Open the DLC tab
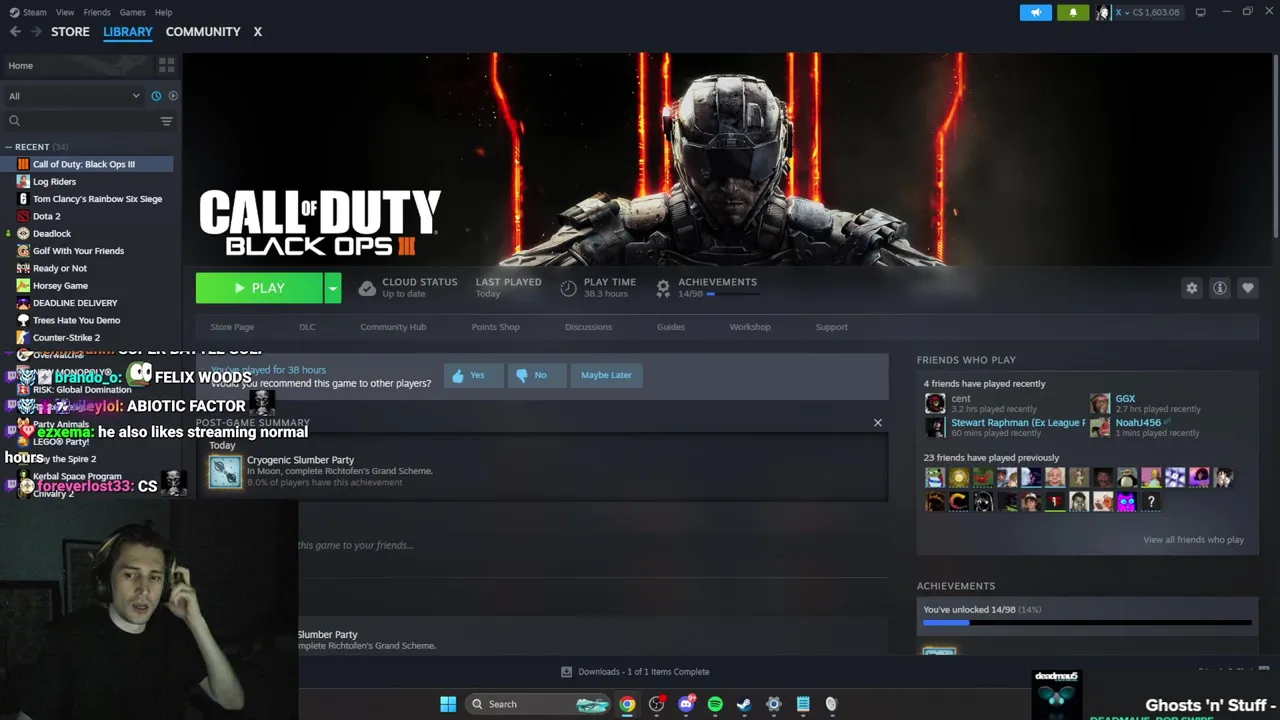1280x720 pixels. (307, 327)
